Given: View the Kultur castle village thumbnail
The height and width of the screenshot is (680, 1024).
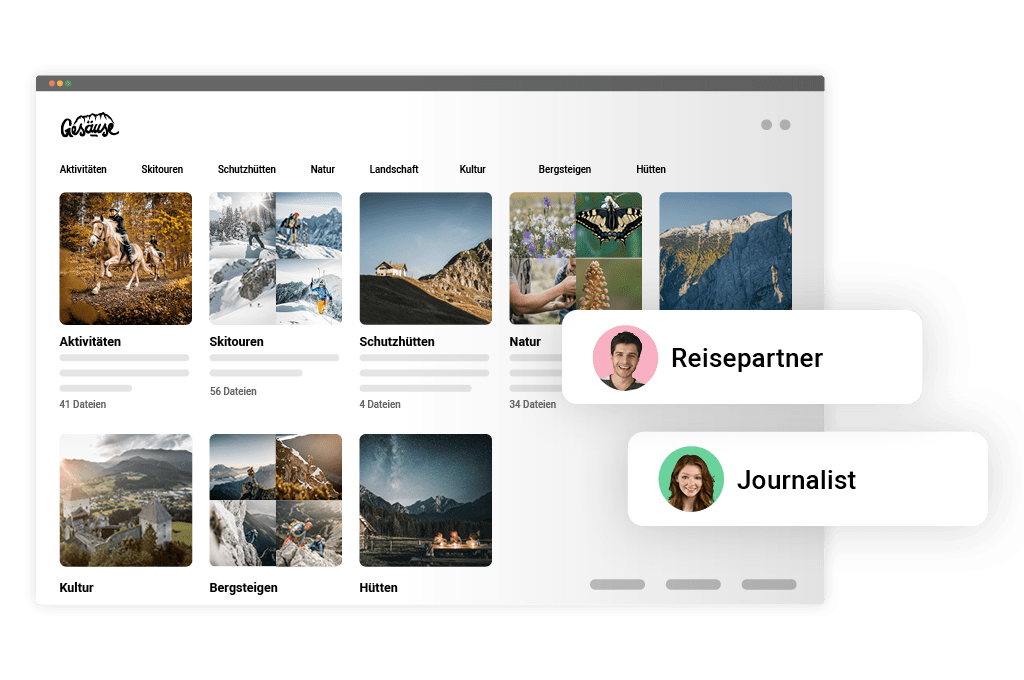Looking at the screenshot, I should point(126,500).
